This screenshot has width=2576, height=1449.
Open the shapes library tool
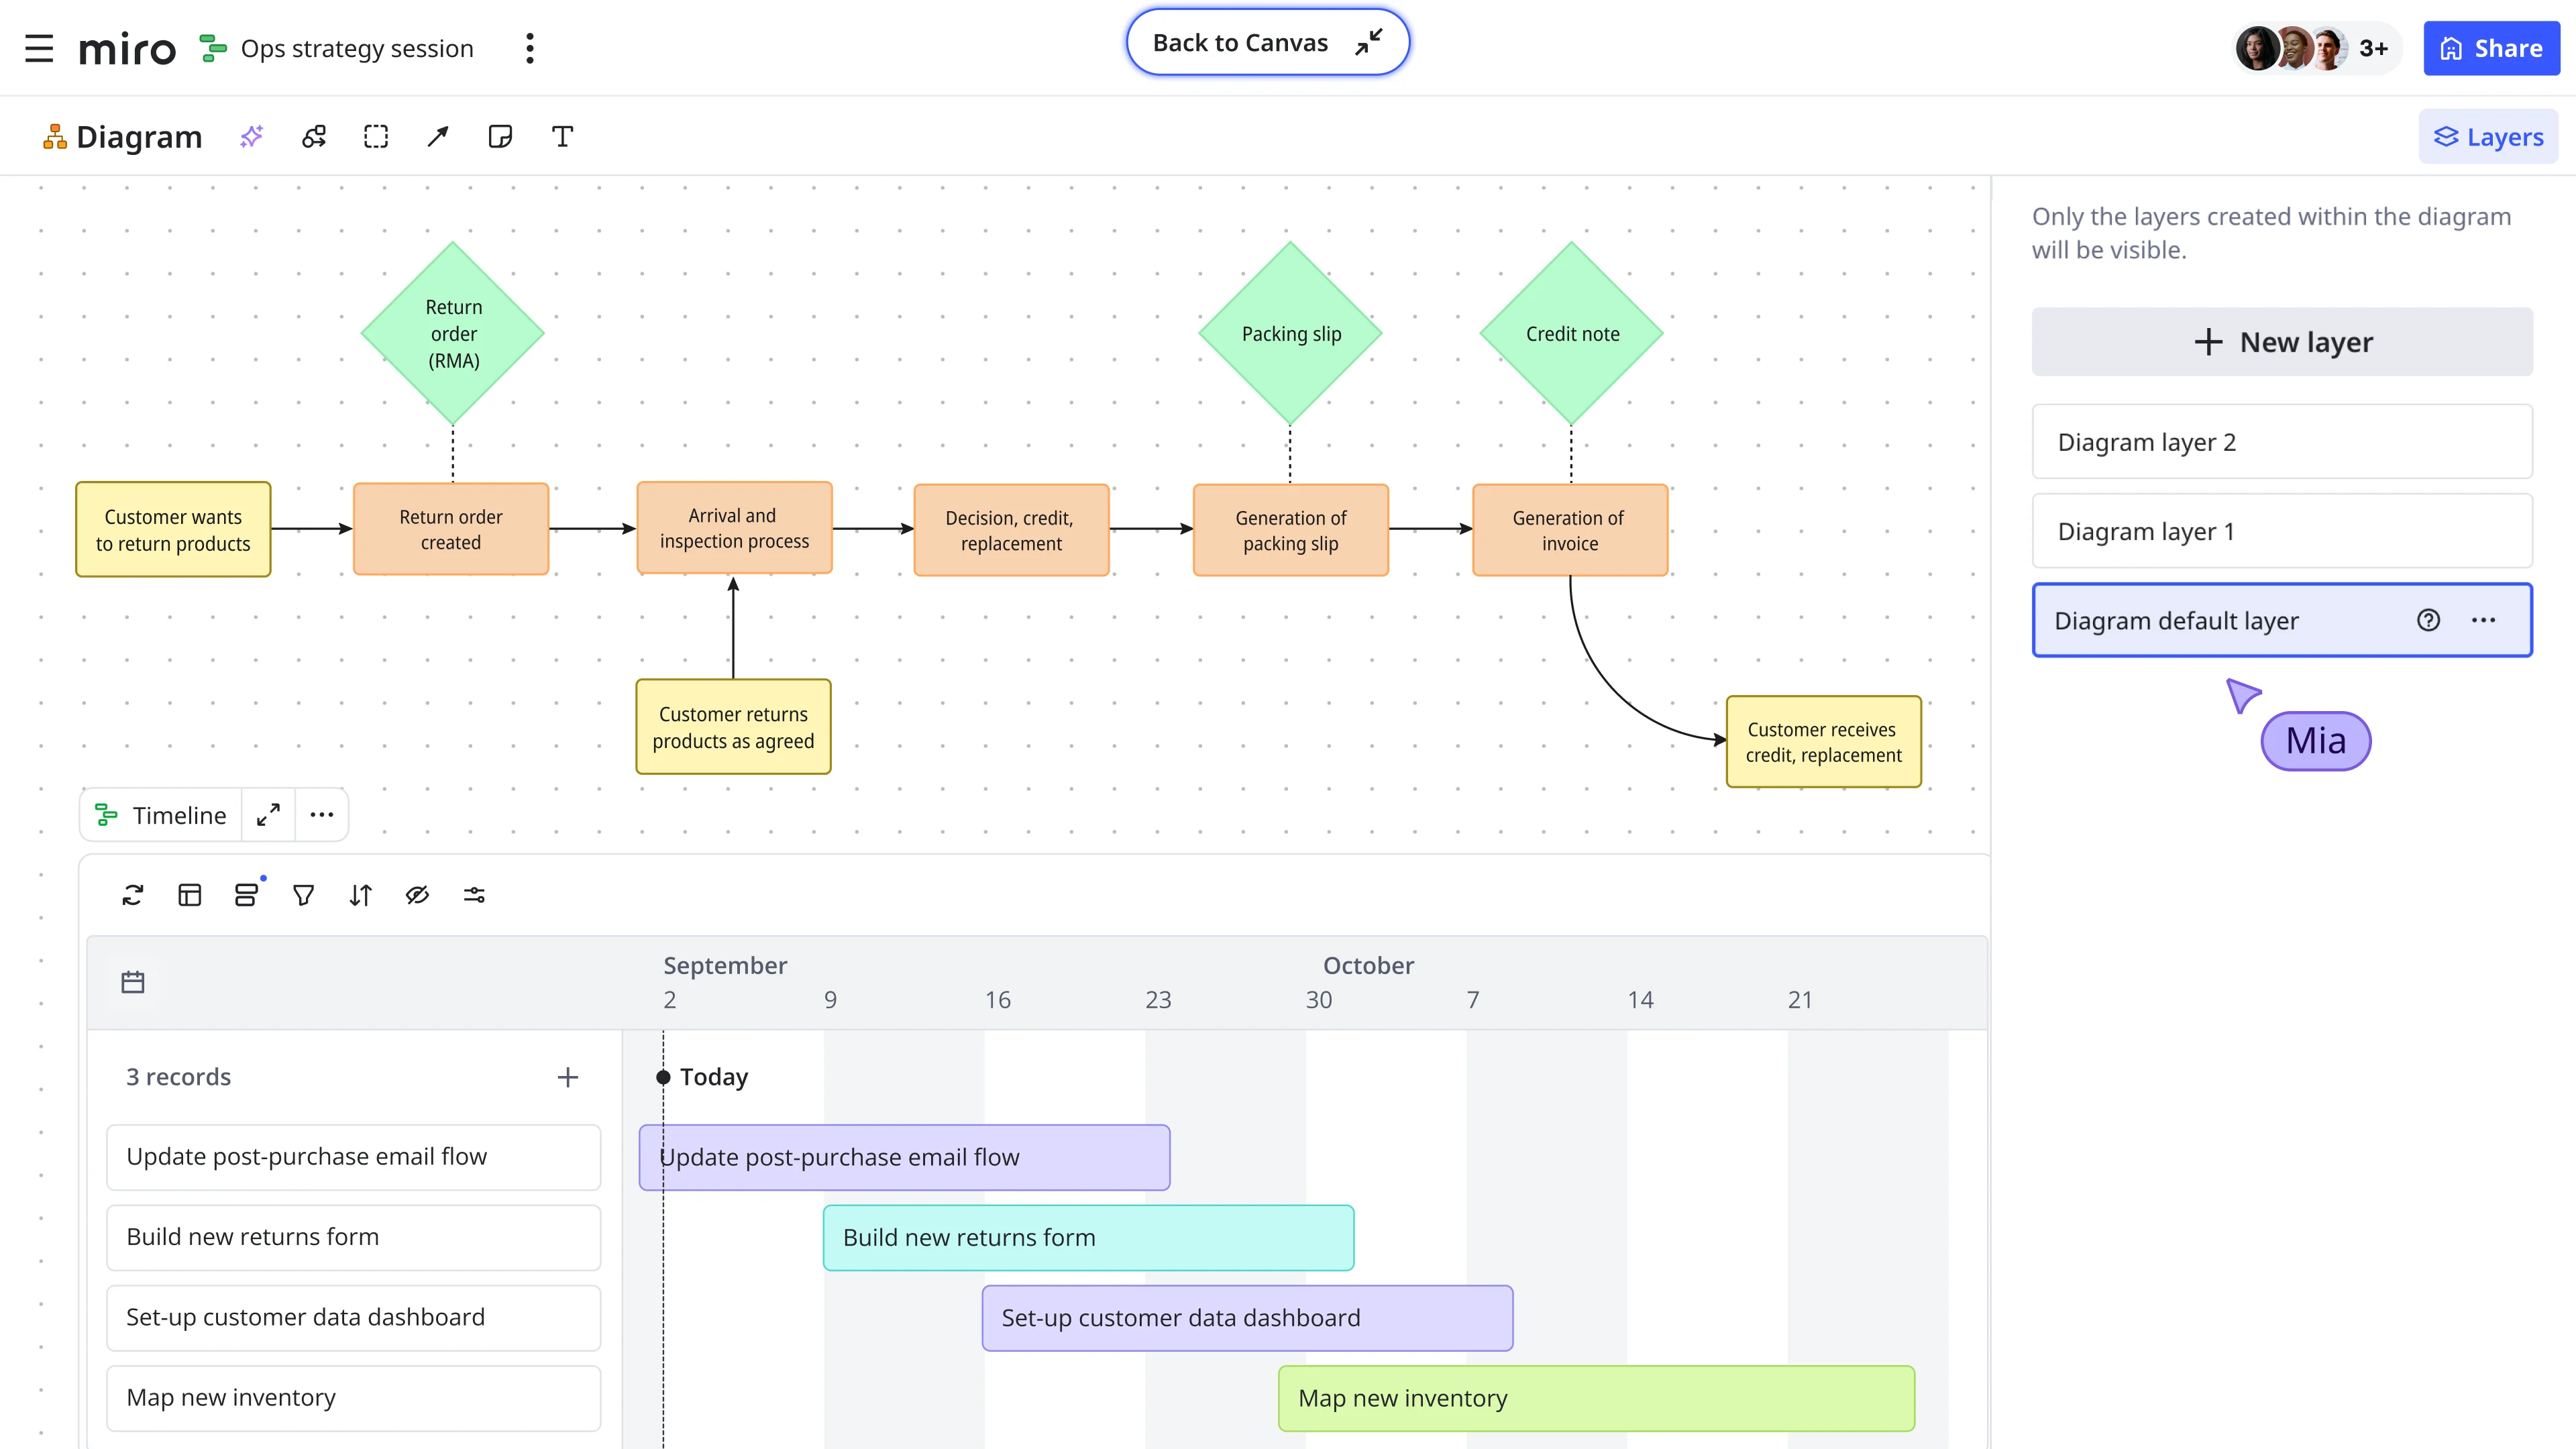314,136
